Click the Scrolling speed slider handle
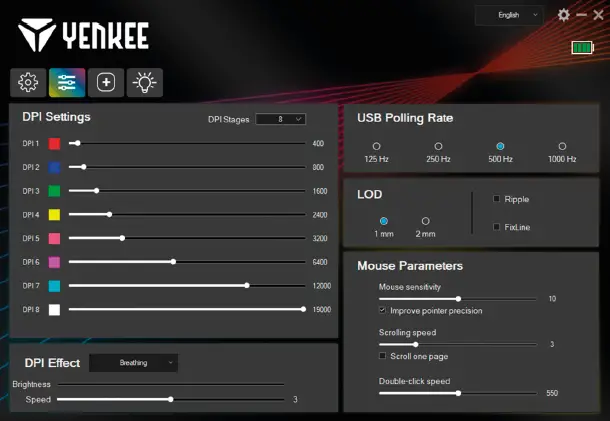The image size is (610, 421). click(416, 344)
